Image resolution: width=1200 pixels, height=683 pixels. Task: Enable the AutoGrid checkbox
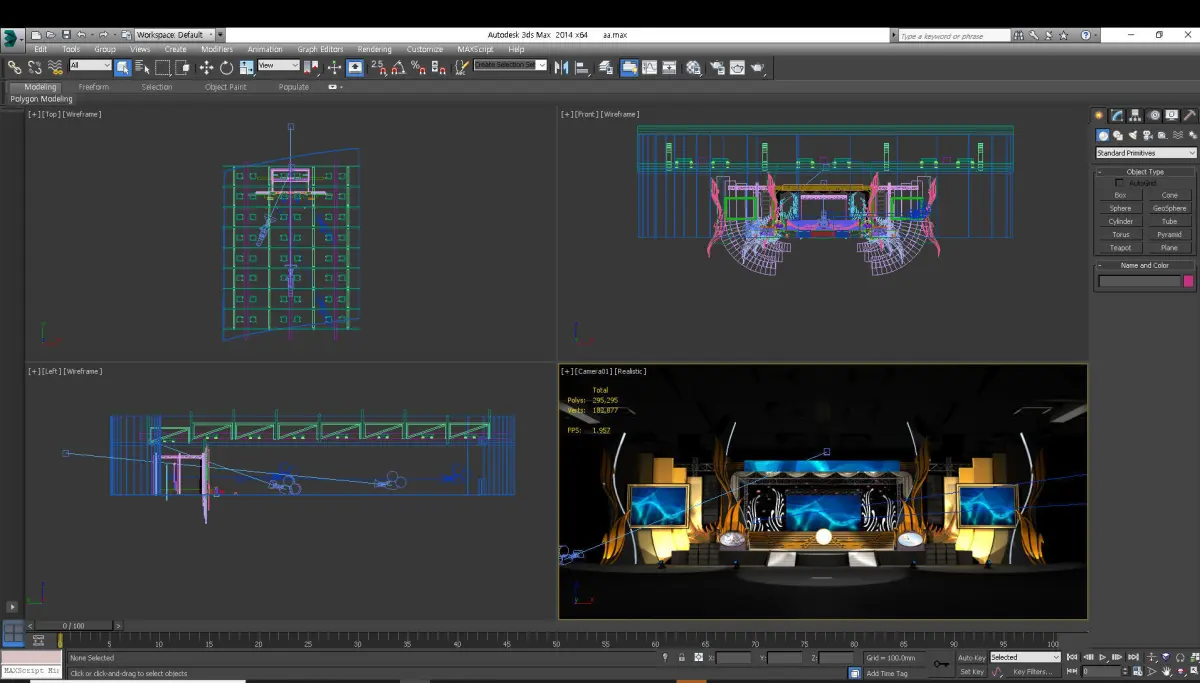pyautogui.click(x=1120, y=183)
